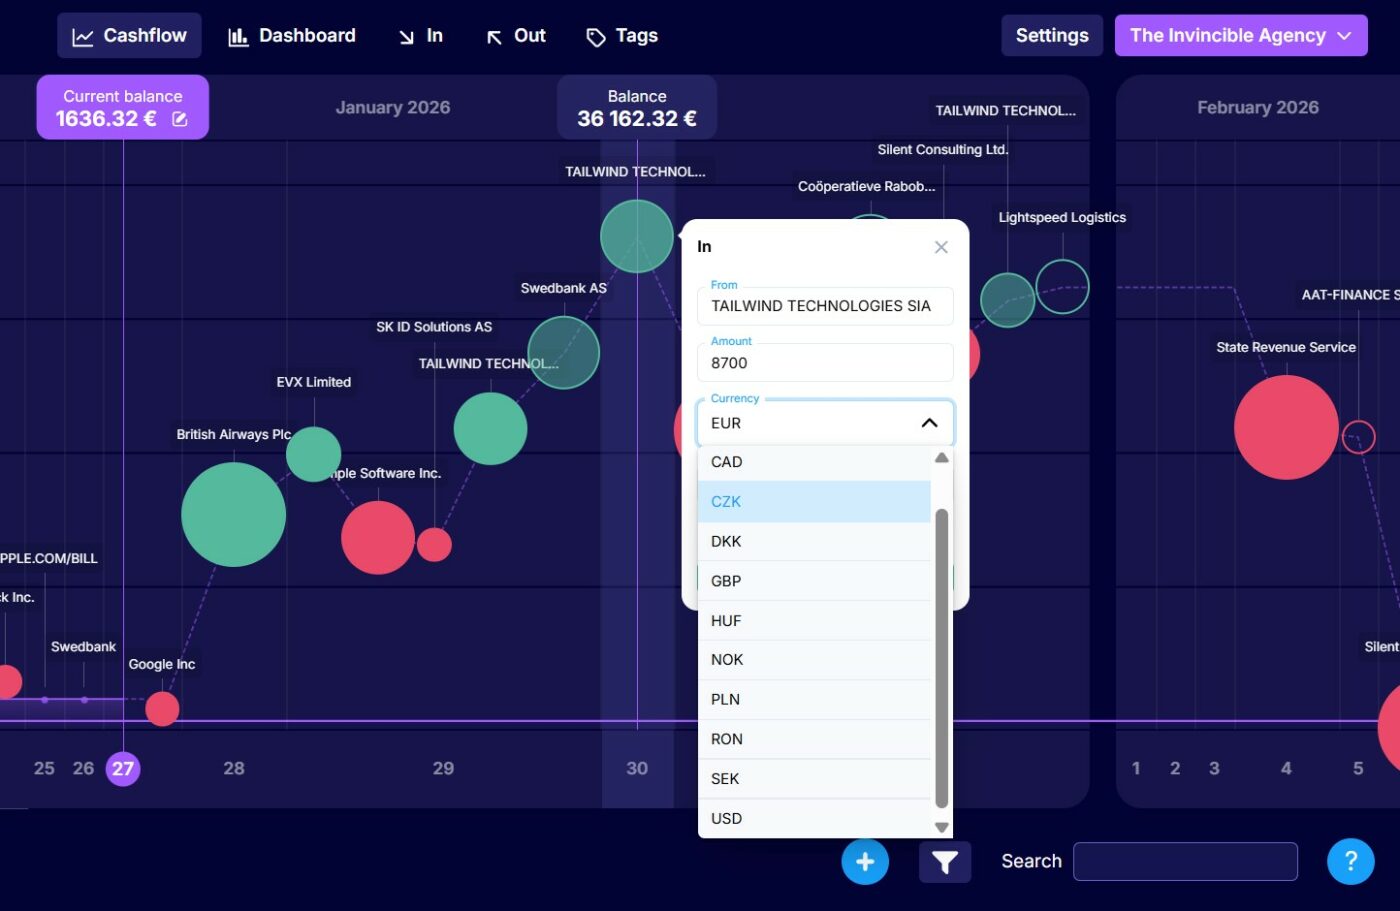Open the Settings button

(1051, 36)
